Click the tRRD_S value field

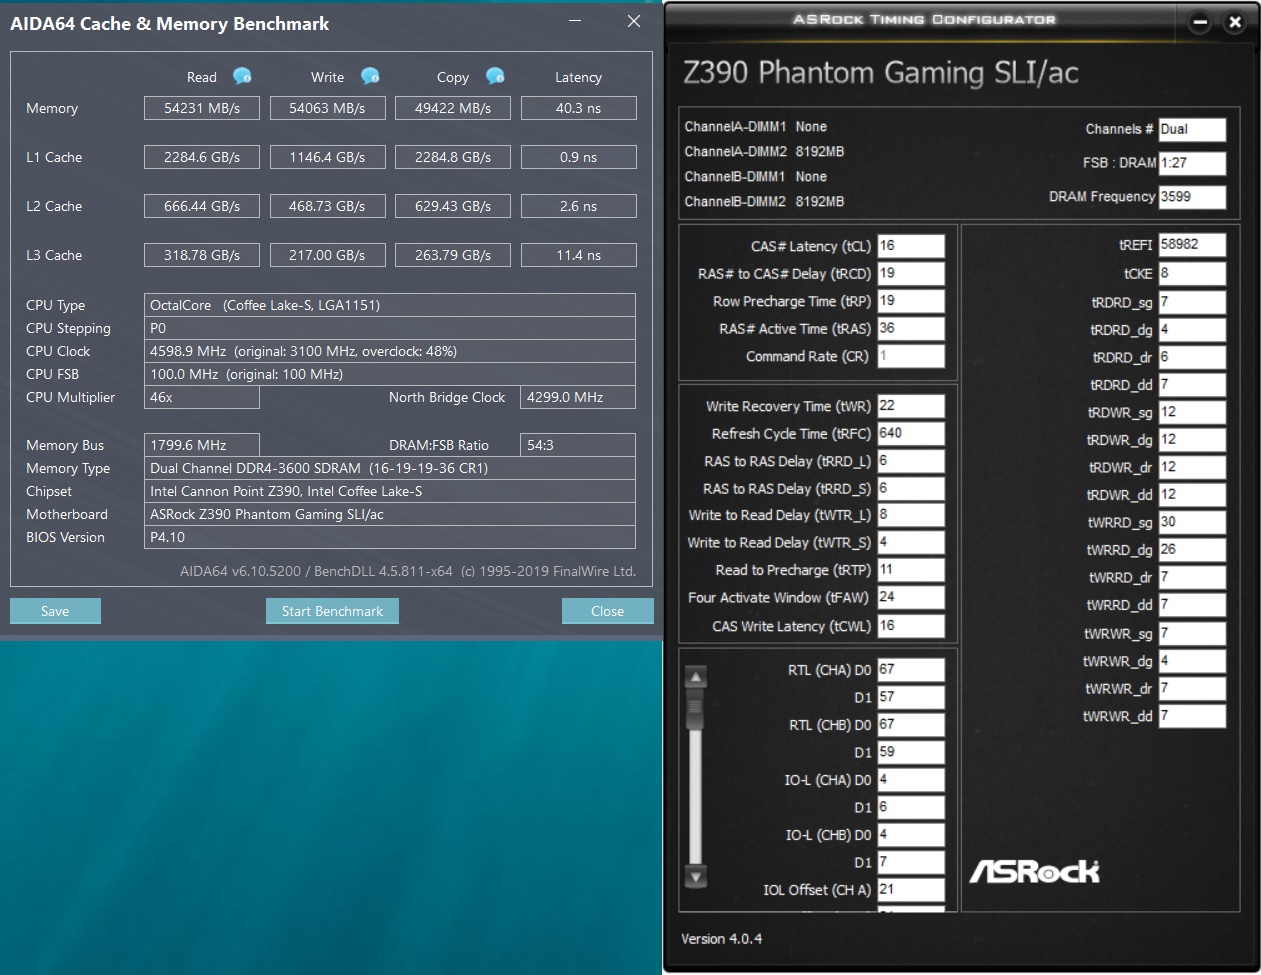tap(911, 488)
